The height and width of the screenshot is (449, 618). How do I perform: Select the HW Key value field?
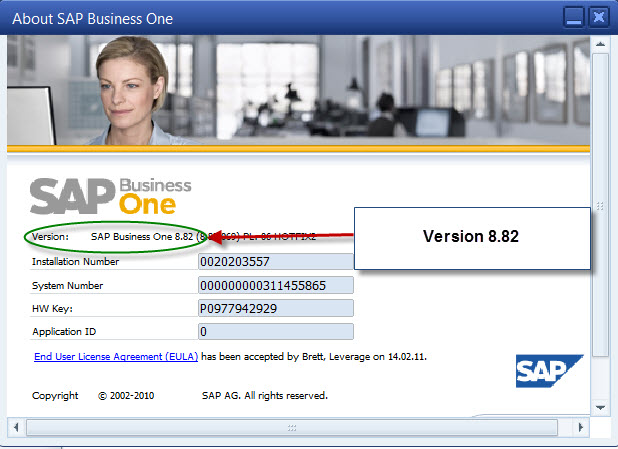276,308
